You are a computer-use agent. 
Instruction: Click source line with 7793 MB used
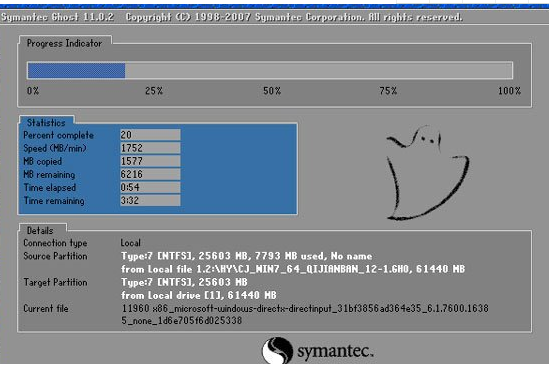click(x=246, y=256)
